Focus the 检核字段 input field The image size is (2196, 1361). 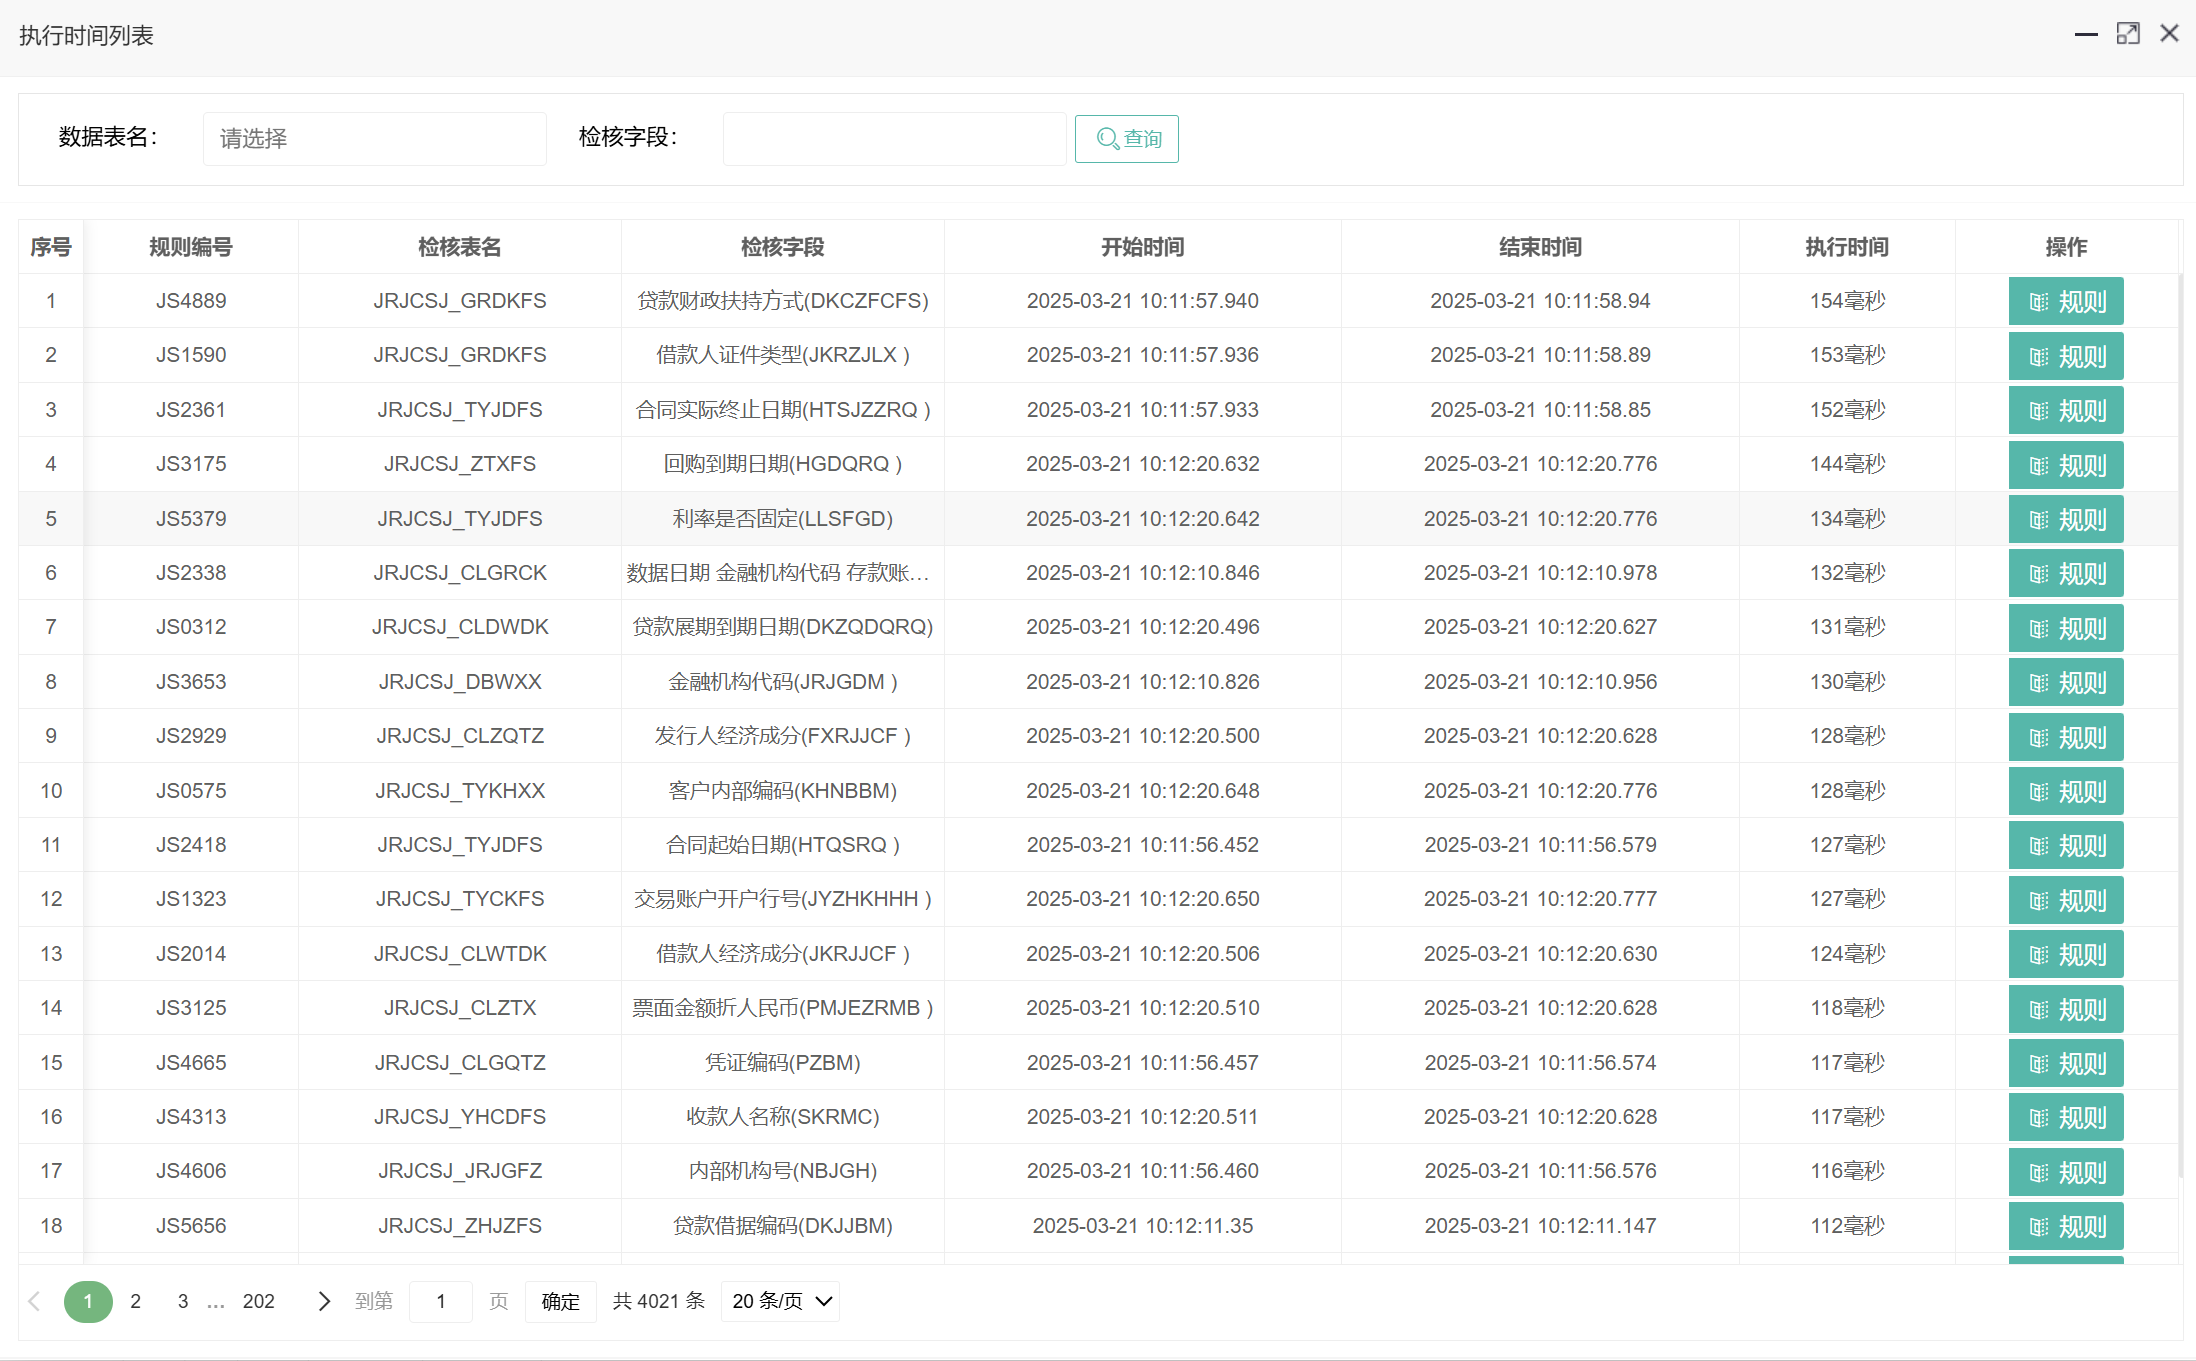click(x=893, y=139)
